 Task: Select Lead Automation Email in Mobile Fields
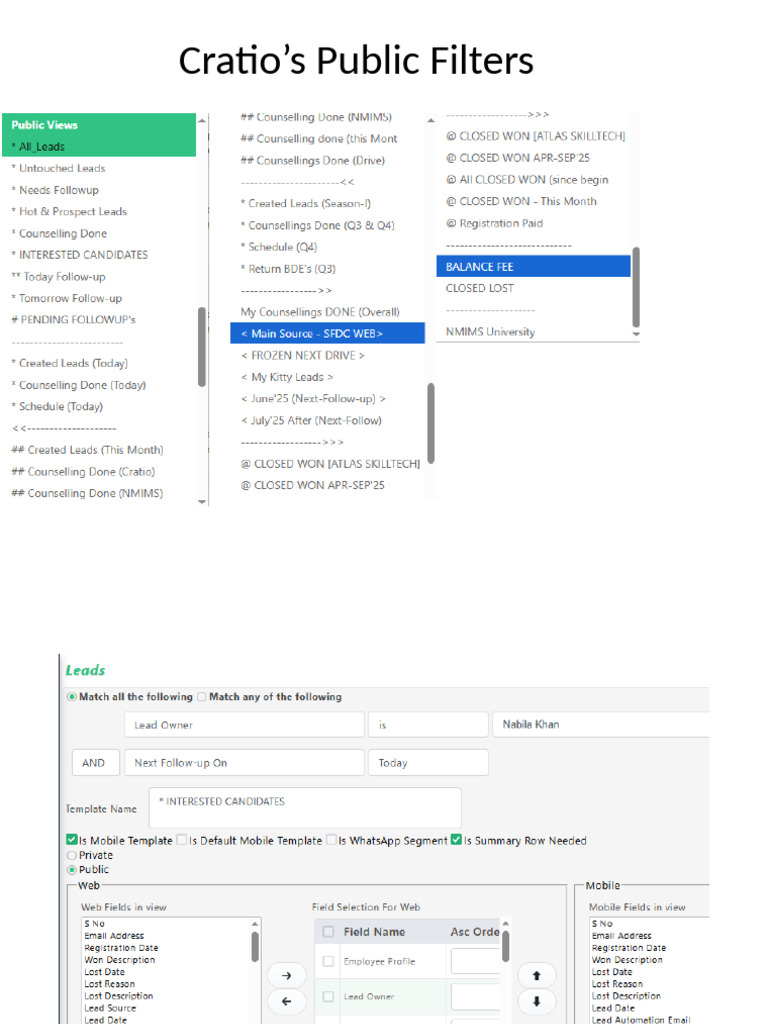click(x=641, y=1019)
